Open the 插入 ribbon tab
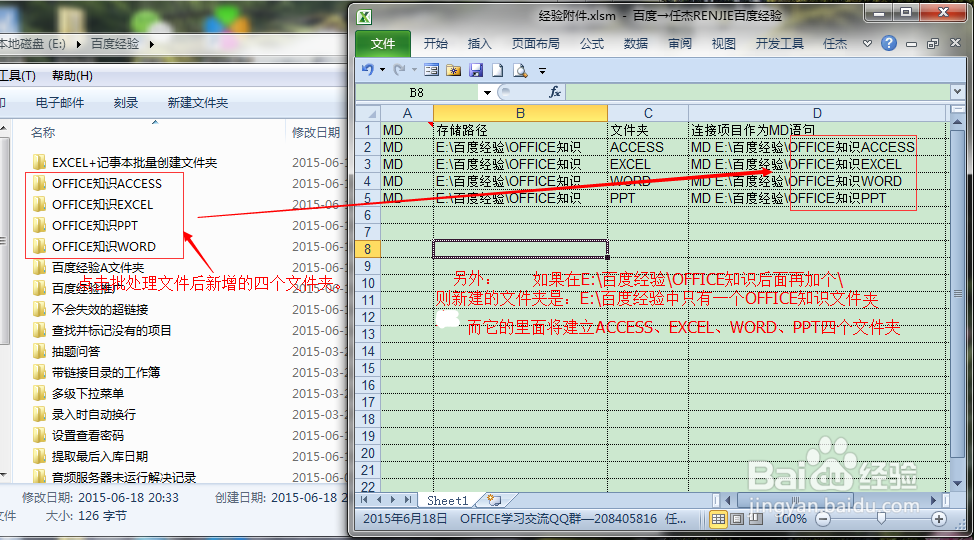The image size is (974, 540). click(x=479, y=43)
